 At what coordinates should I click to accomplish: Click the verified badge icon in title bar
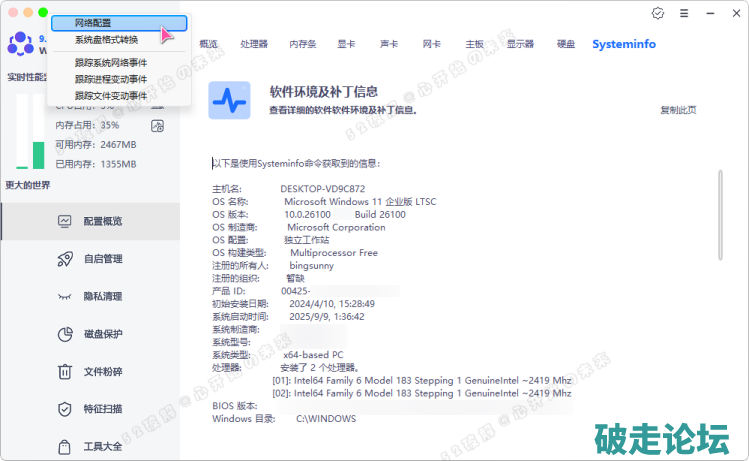point(657,13)
